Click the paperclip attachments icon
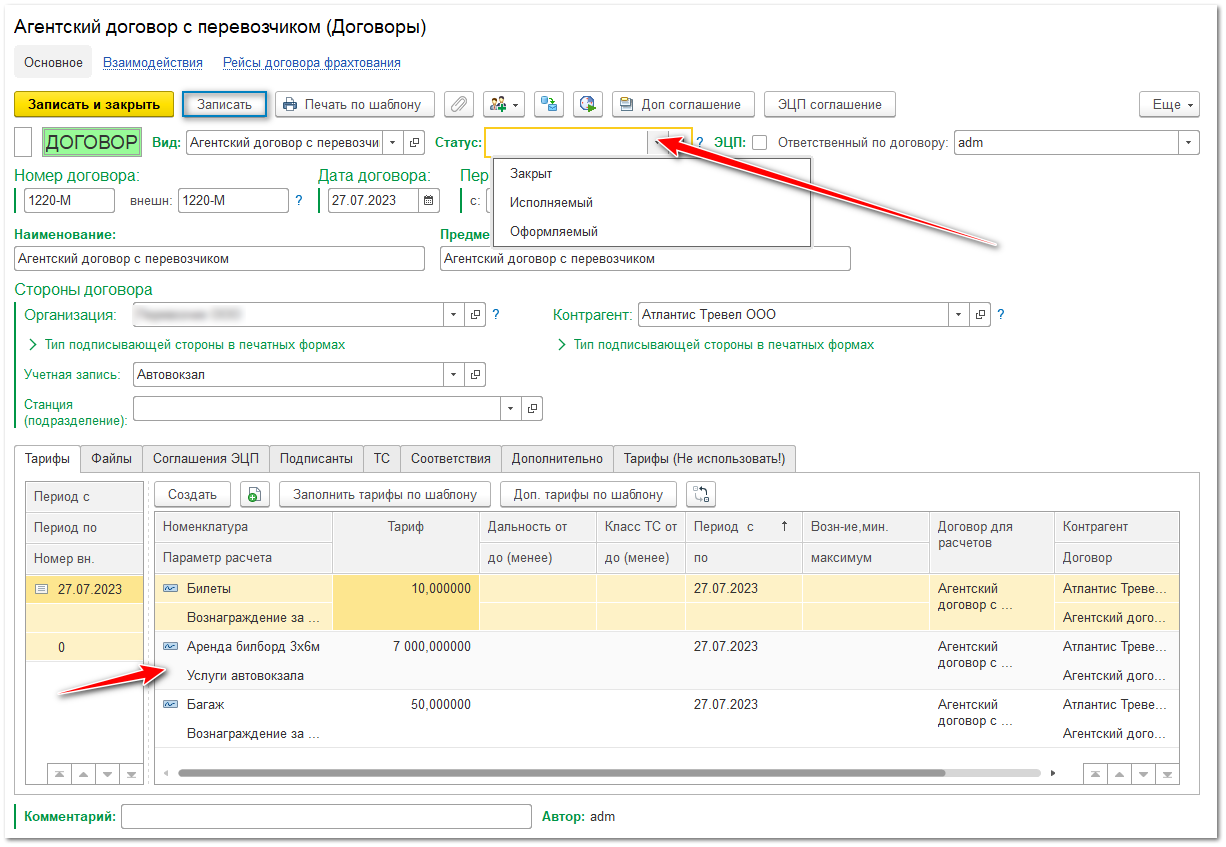Screen dimensions: 1226x847 458,104
